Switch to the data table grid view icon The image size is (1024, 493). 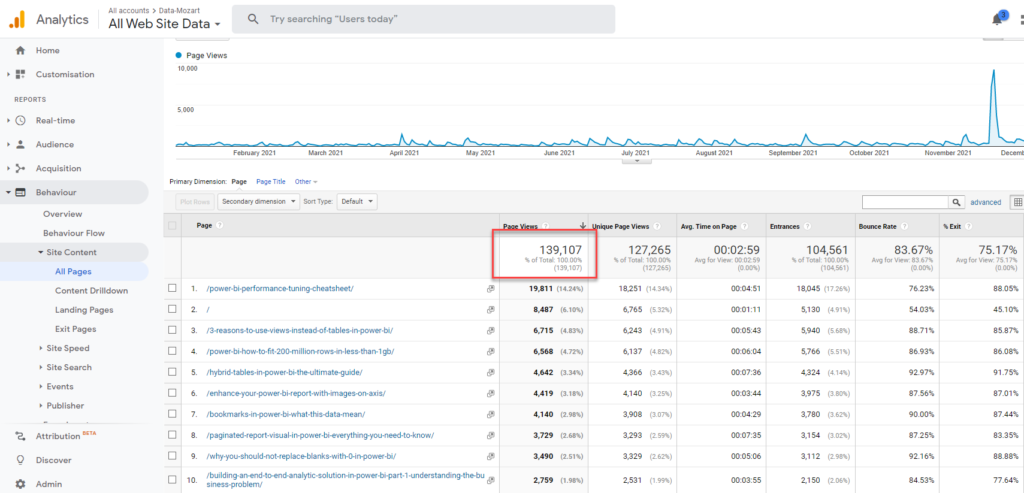(1017, 202)
